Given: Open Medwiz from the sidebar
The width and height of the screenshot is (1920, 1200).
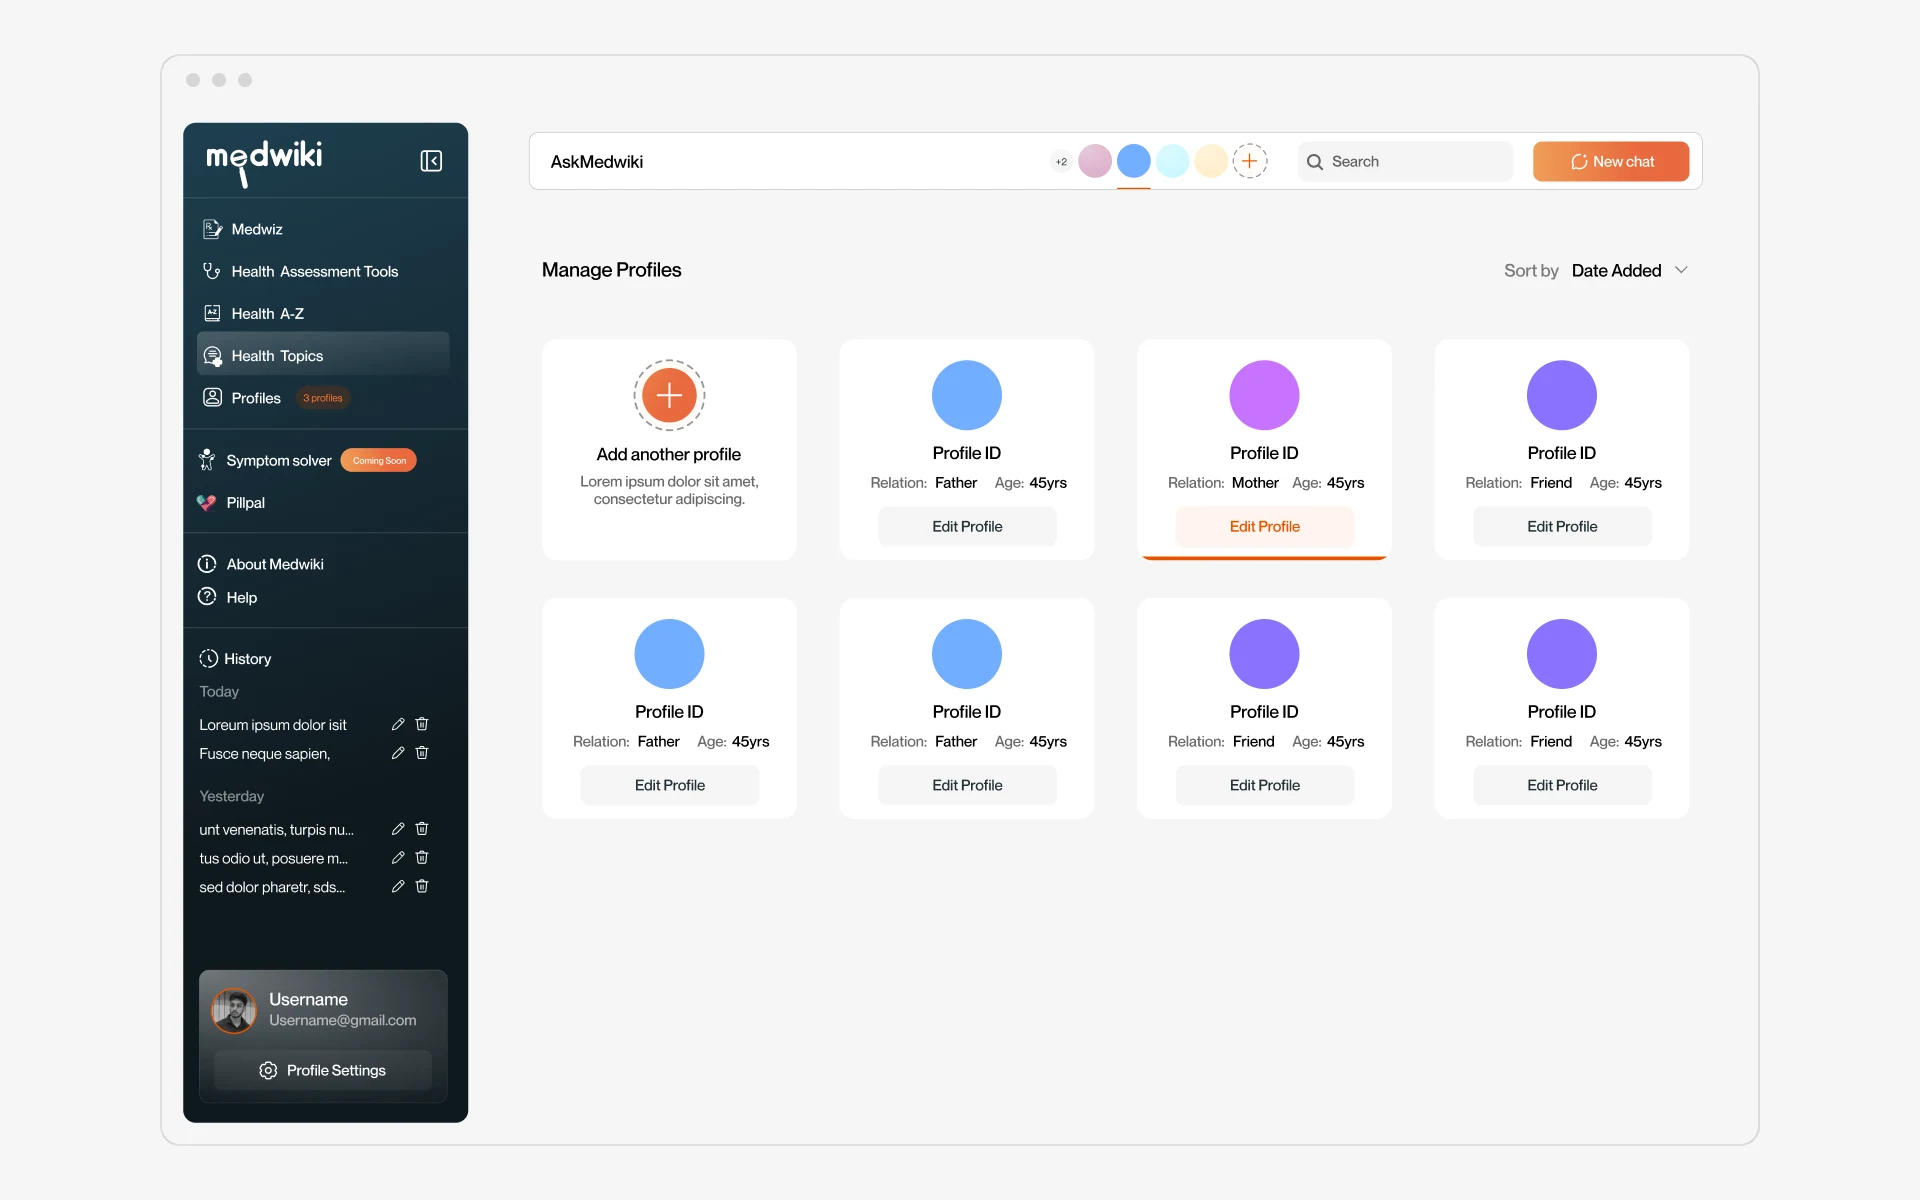Looking at the screenshot, I should point(257,229).
